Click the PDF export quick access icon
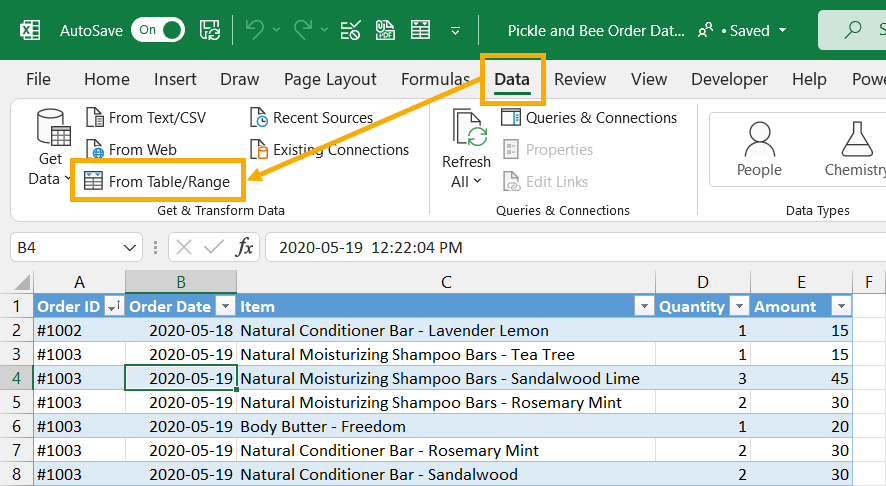Screen dimensions: 886x486 tap(385, 30)
